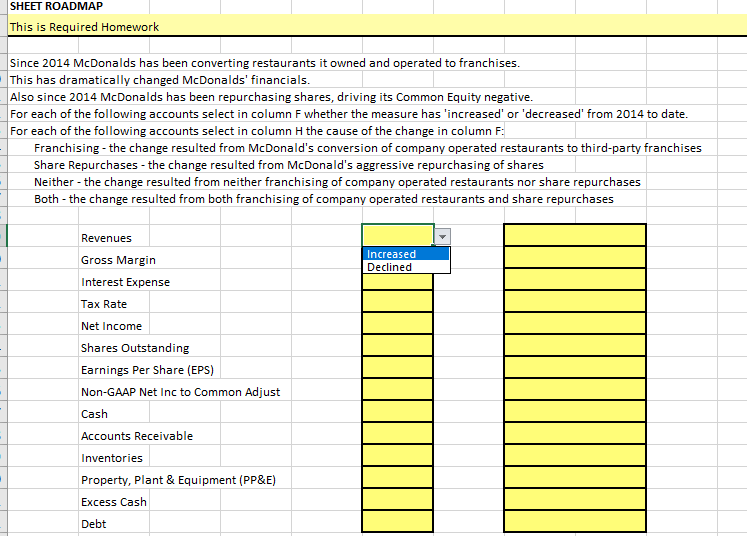This screenshot has height=536, width=747.
Task: Click the line starting 'Since 2014 McDonalds has been converting'
Action: click(265, 63)
